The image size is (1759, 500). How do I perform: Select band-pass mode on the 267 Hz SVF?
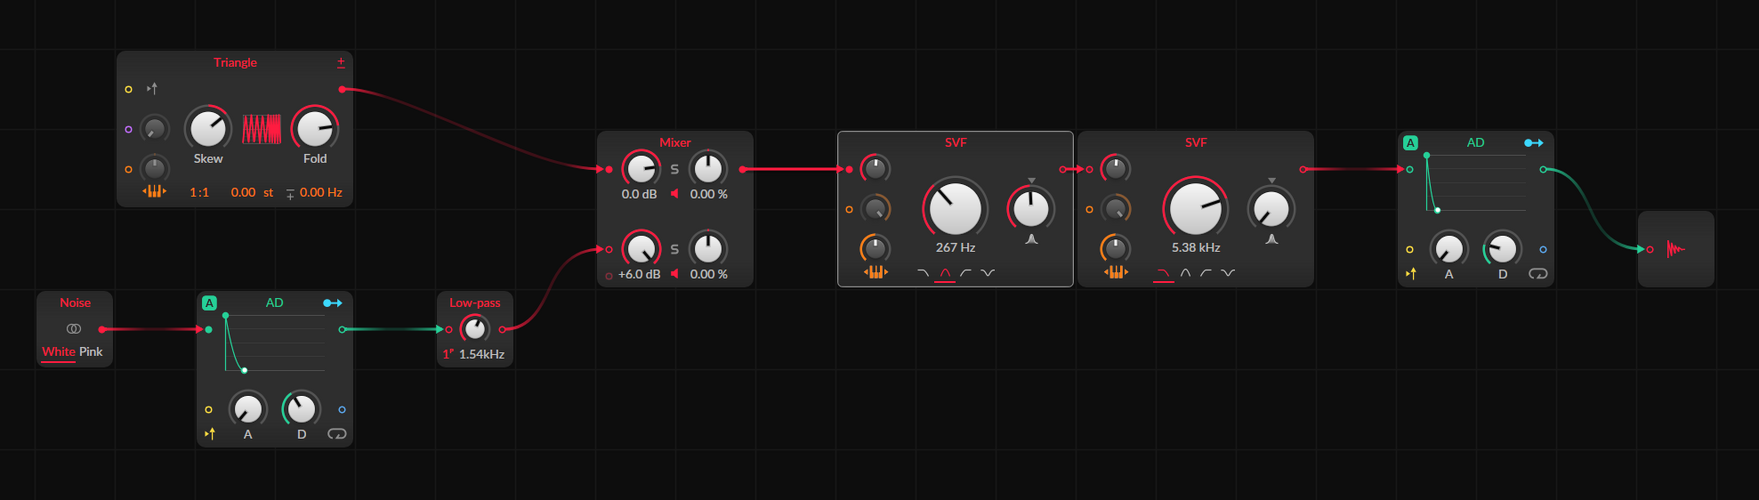click(x=945, y=273)
